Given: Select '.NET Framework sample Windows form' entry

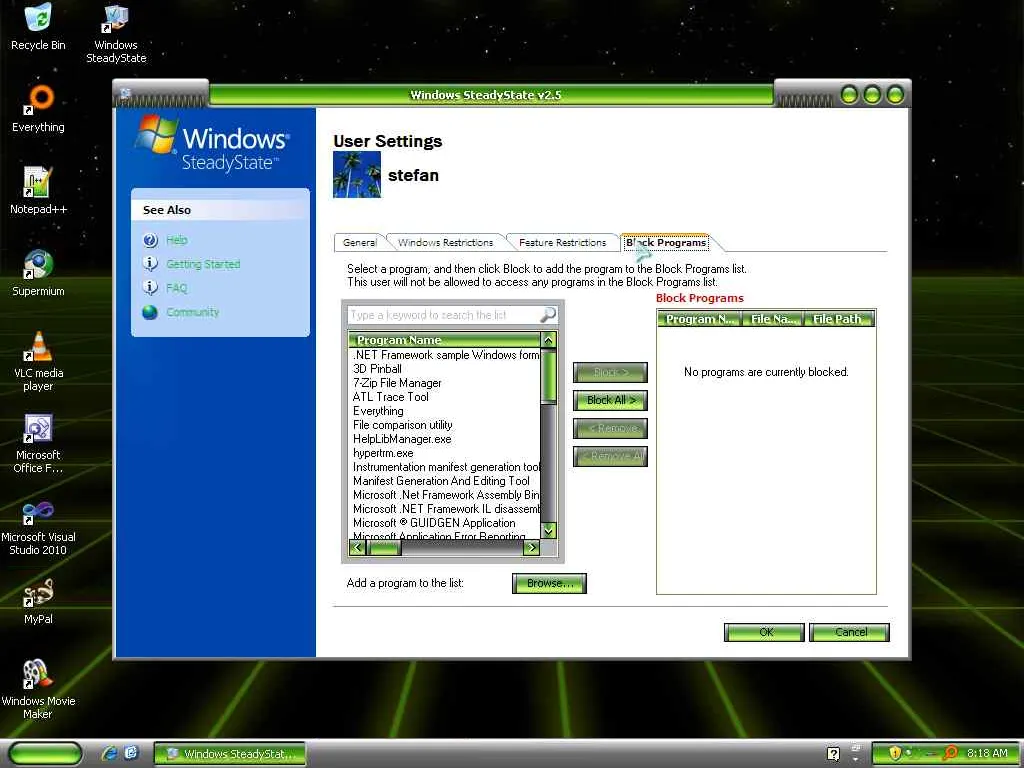Looking at the screenshot, I should (x=445, y=355).
